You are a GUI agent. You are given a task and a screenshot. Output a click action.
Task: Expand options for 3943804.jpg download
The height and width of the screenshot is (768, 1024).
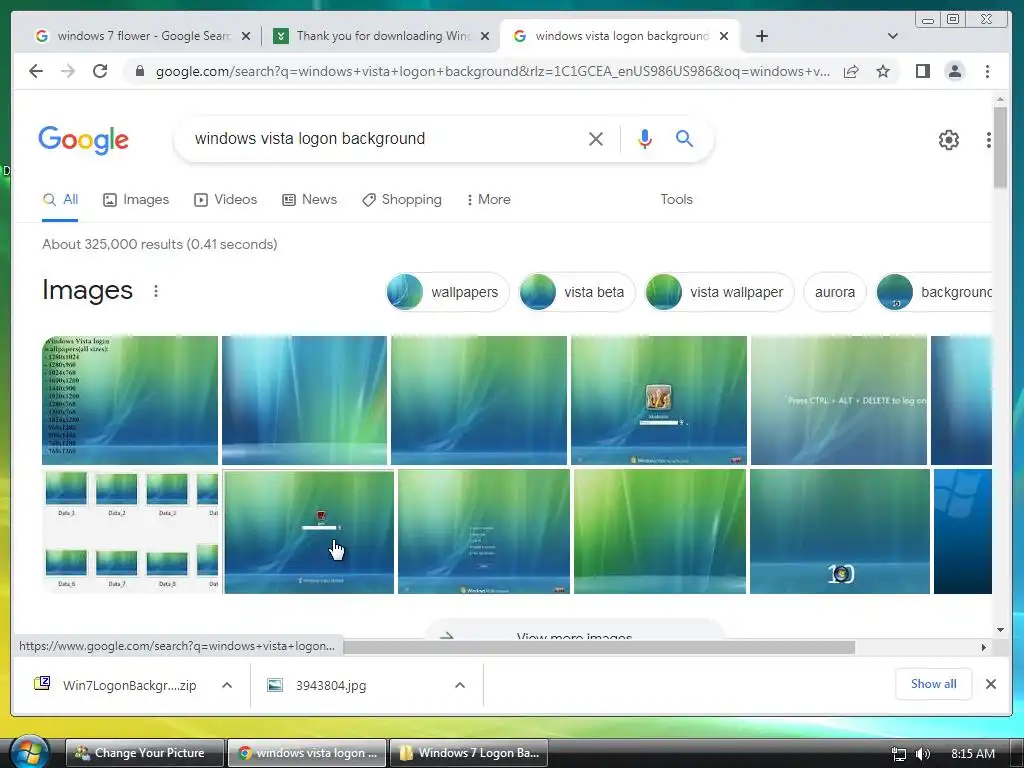pos(460,685)
